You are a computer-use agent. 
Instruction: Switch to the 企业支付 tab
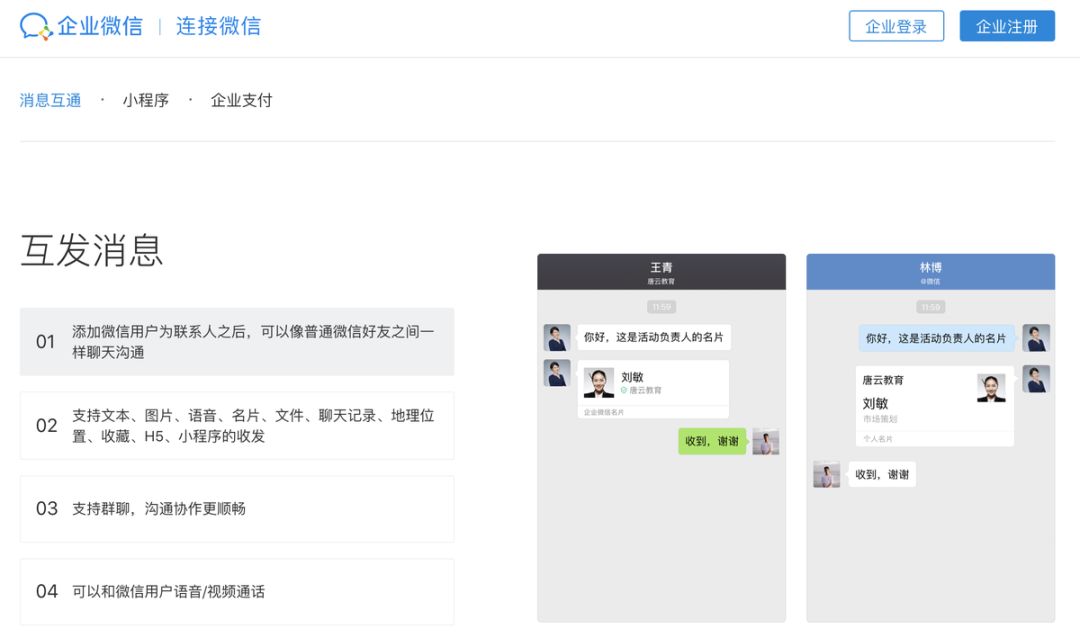pos(241,100)
